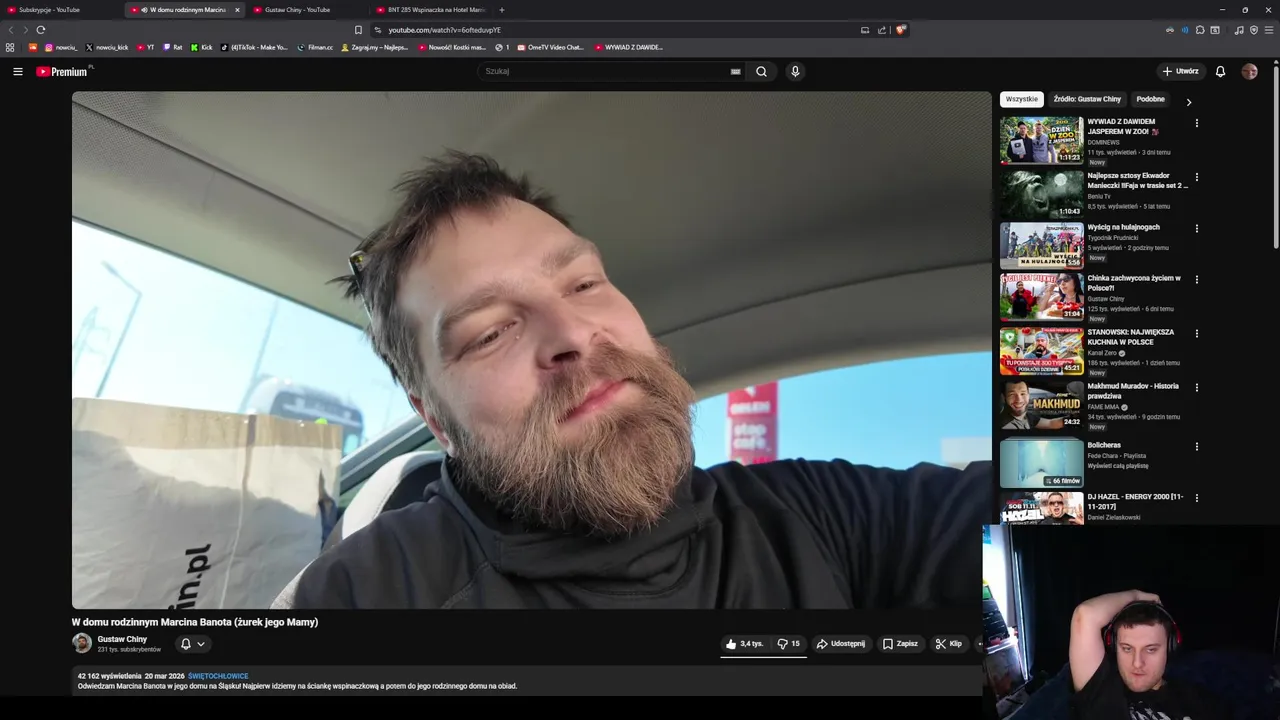Open 'nowciu_' Instagram bookmark

pos(61,47)
